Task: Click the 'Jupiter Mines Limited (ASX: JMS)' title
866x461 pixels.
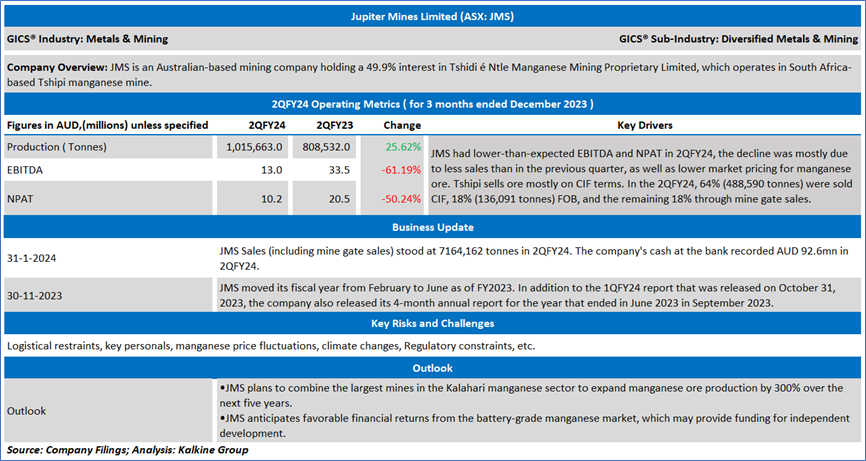Action: (432, 17)
